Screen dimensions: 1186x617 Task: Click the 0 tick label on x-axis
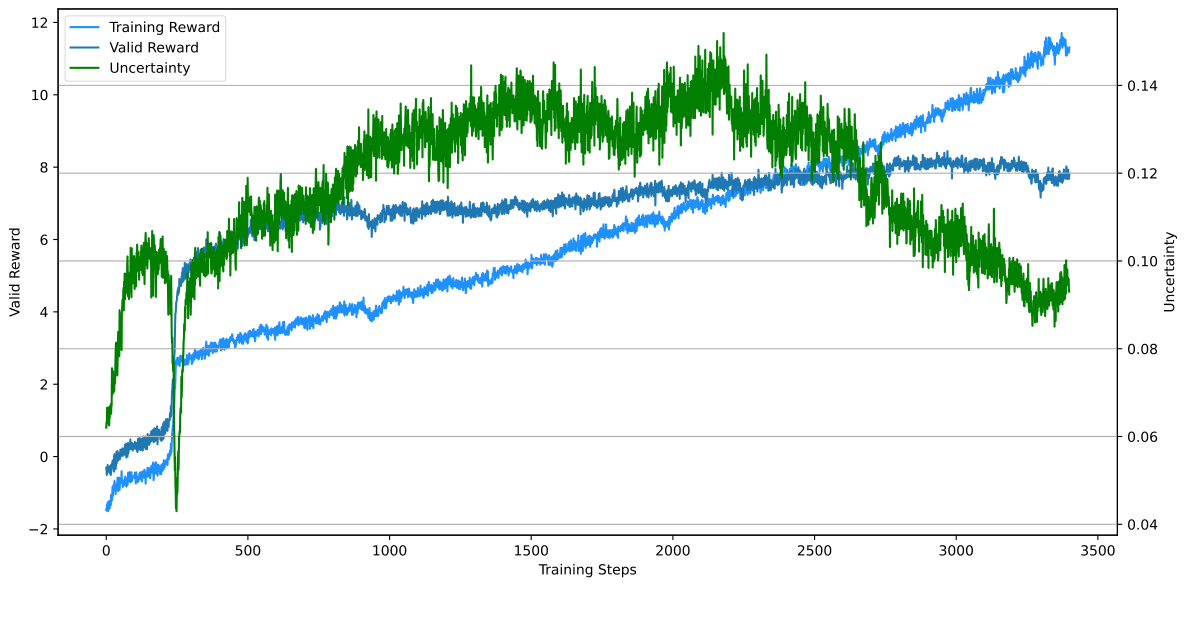click(x=106, y=550)
